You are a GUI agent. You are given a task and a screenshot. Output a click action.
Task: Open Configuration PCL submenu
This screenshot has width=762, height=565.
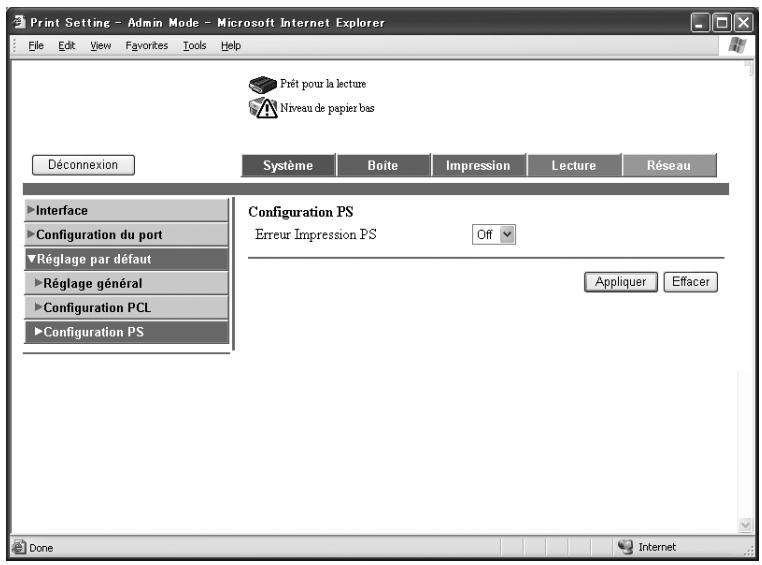(126, 308)
